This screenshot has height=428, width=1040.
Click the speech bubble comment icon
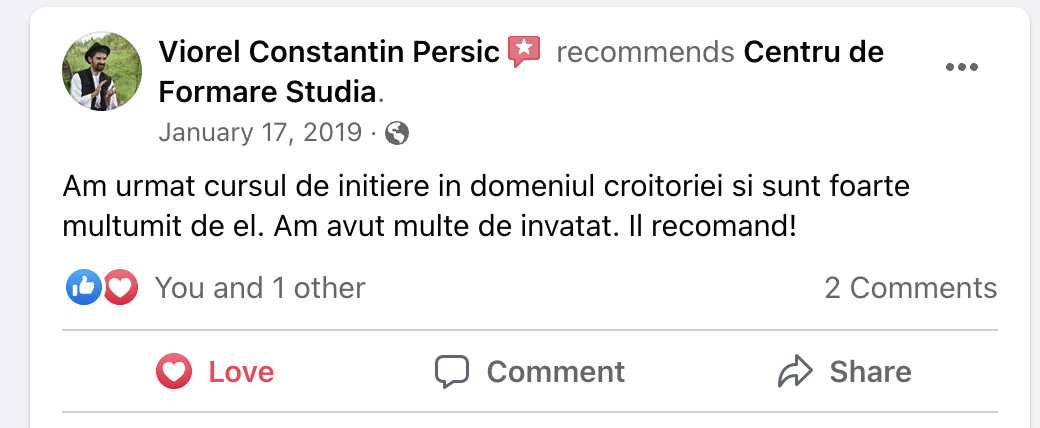[x=452, y=372]
